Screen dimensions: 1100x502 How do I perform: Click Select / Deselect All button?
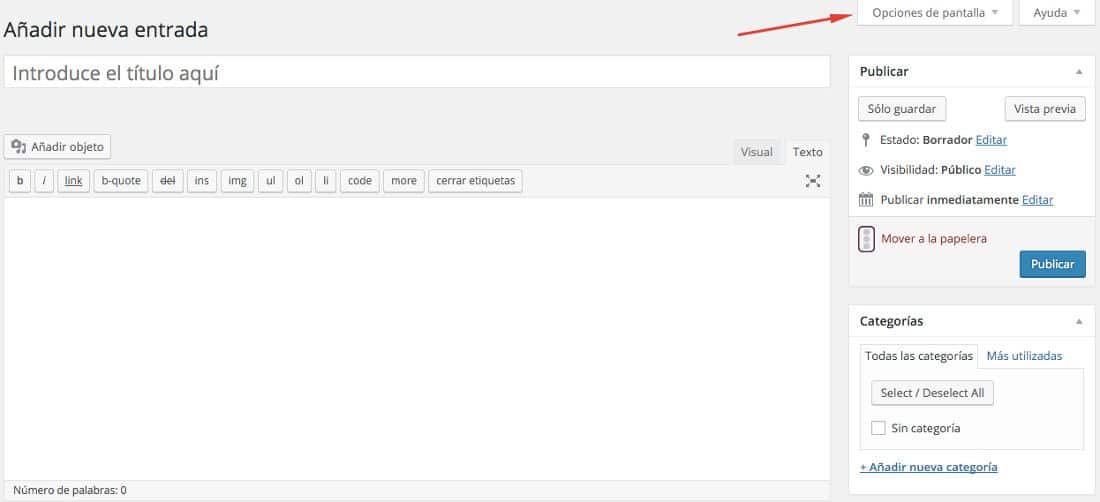(x=932, y=393)
